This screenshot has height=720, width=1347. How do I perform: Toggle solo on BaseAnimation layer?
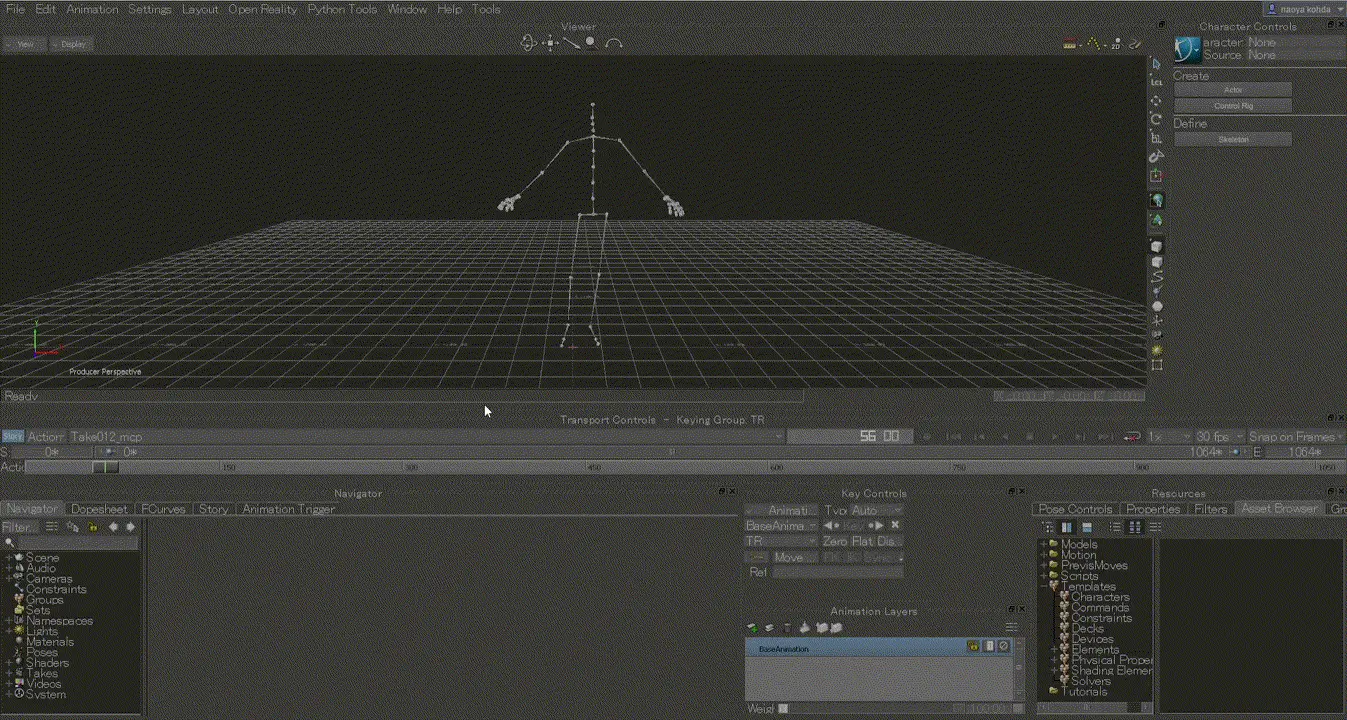(x=989, y=647)
